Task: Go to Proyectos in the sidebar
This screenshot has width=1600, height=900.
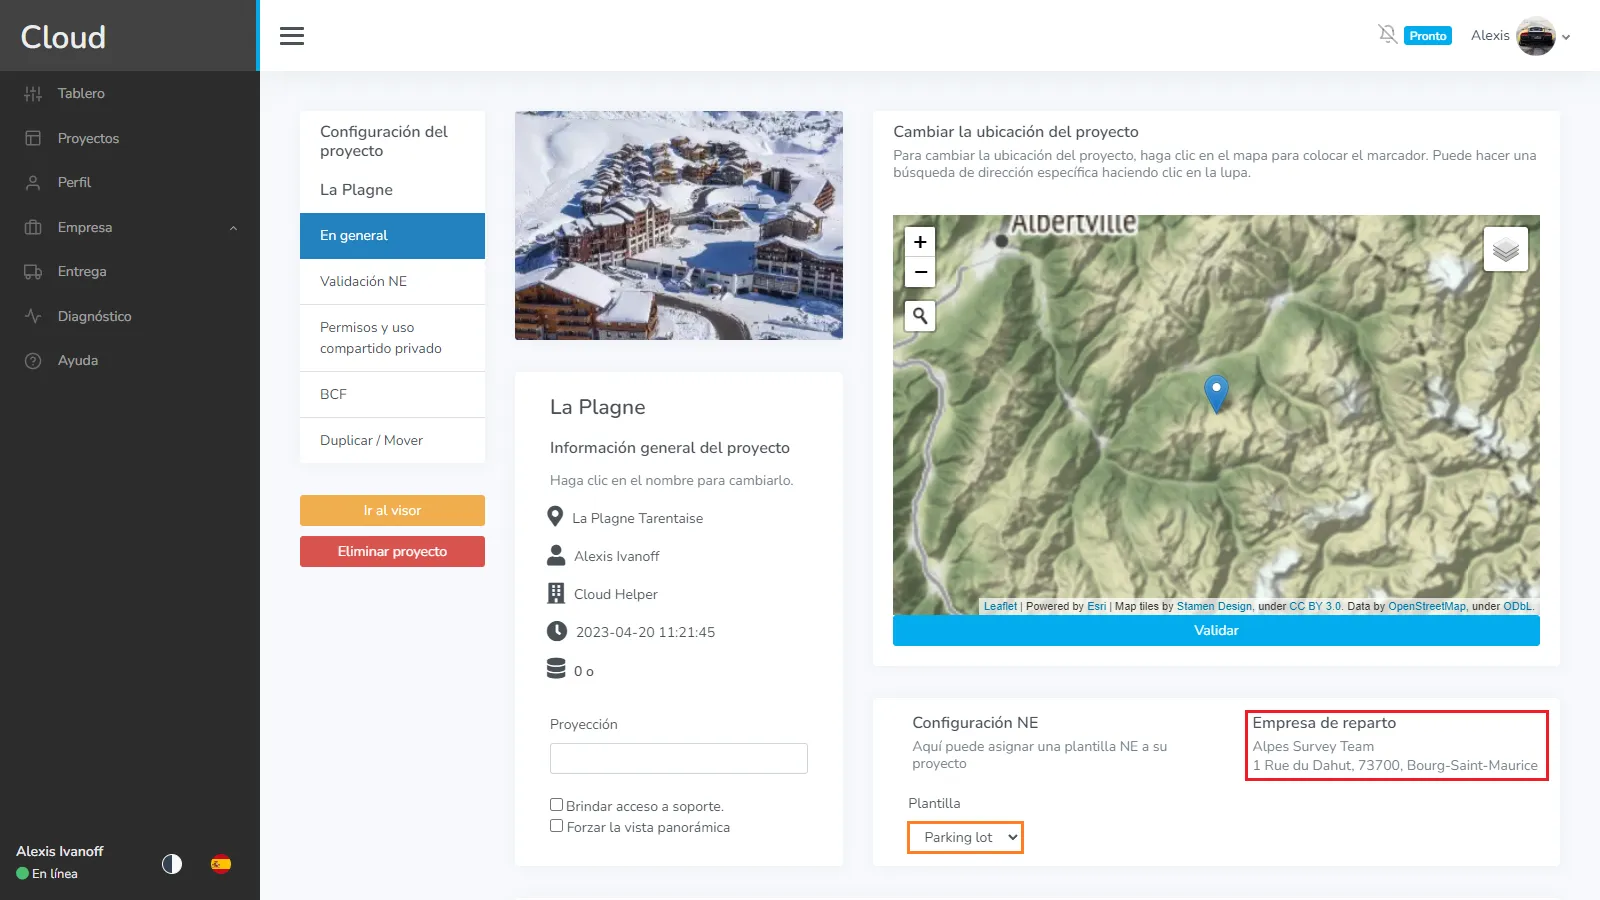Action: [88, 138]
